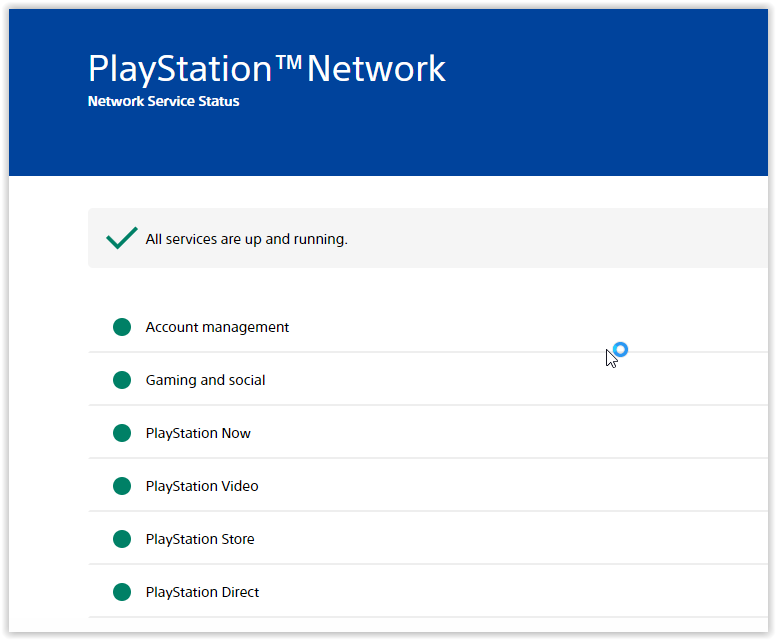Viewport: 776px width, 640px height.
Task: Click the Network Service Status subtitle
Action: pyautogui.click(x=163, y=101)
